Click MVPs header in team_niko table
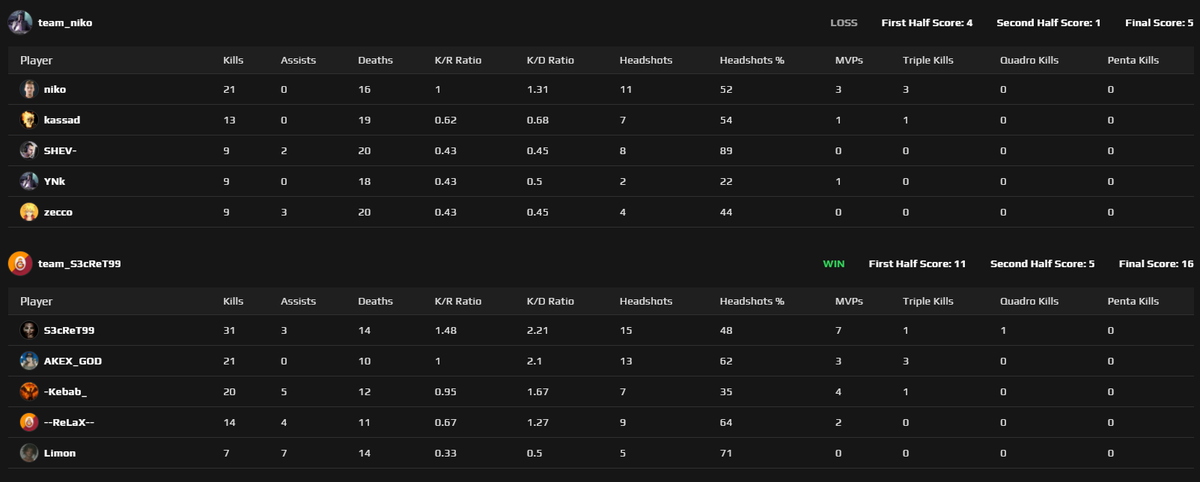1200x482 pixels. coord(849,60)
